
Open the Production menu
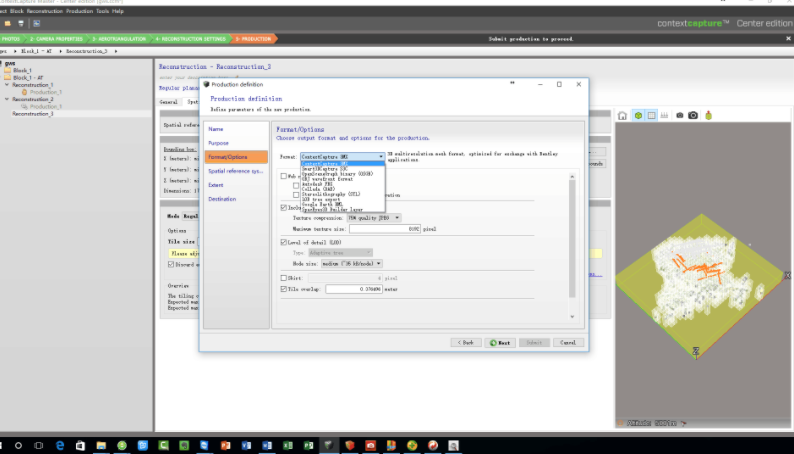click(80, 11)
